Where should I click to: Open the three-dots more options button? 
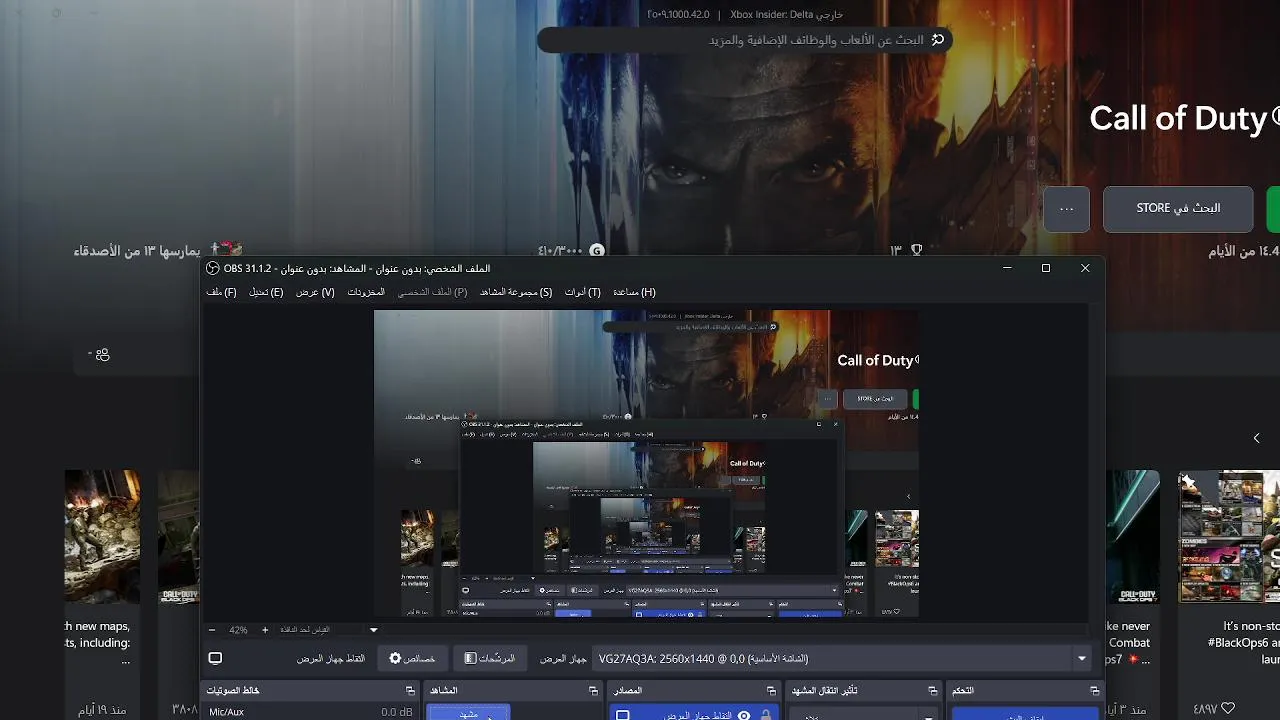pyautogui.click(x=1066, y=209)
